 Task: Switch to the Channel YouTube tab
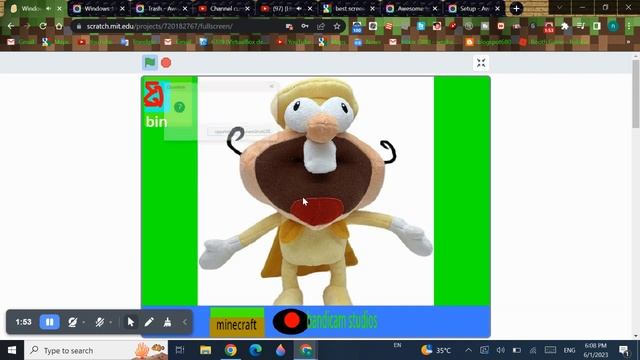pyautogui.click(x=224, y=9)
